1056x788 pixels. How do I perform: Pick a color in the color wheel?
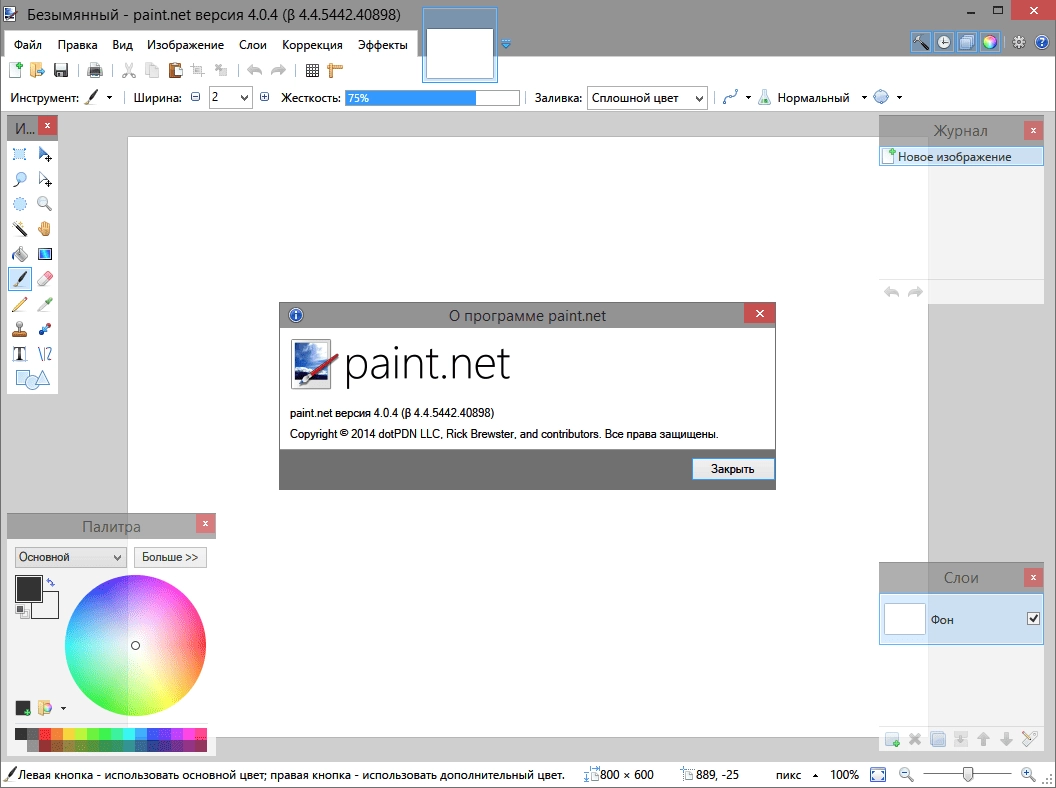(135, 645)
